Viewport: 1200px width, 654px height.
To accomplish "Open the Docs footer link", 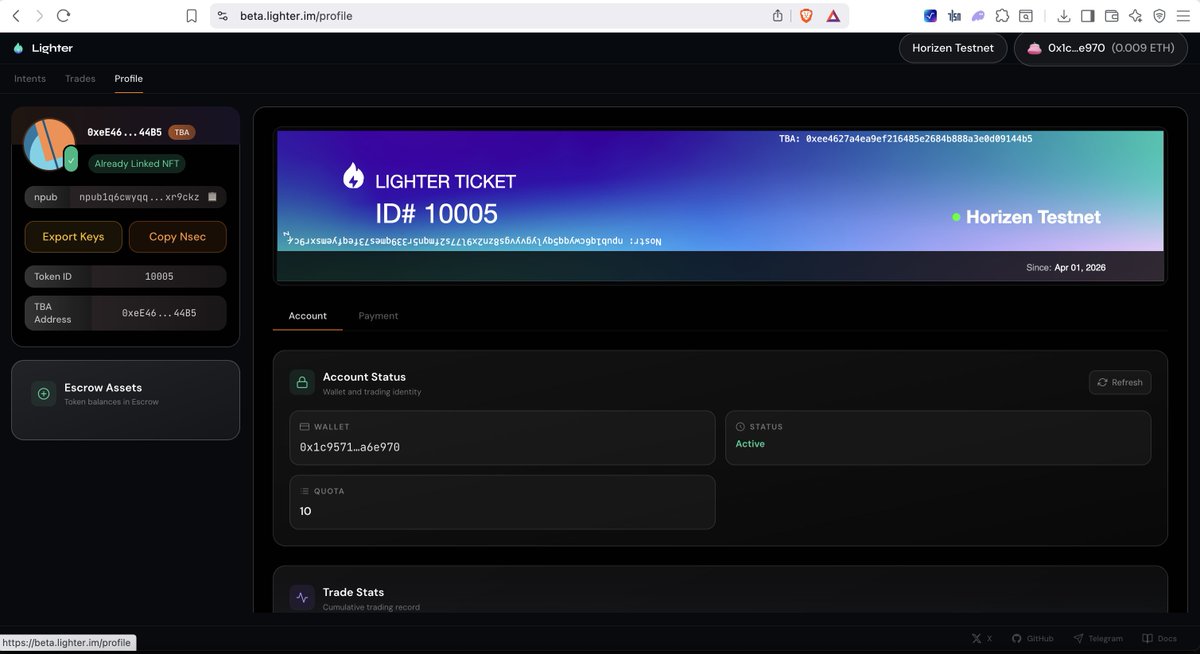I will point(1160,638).
